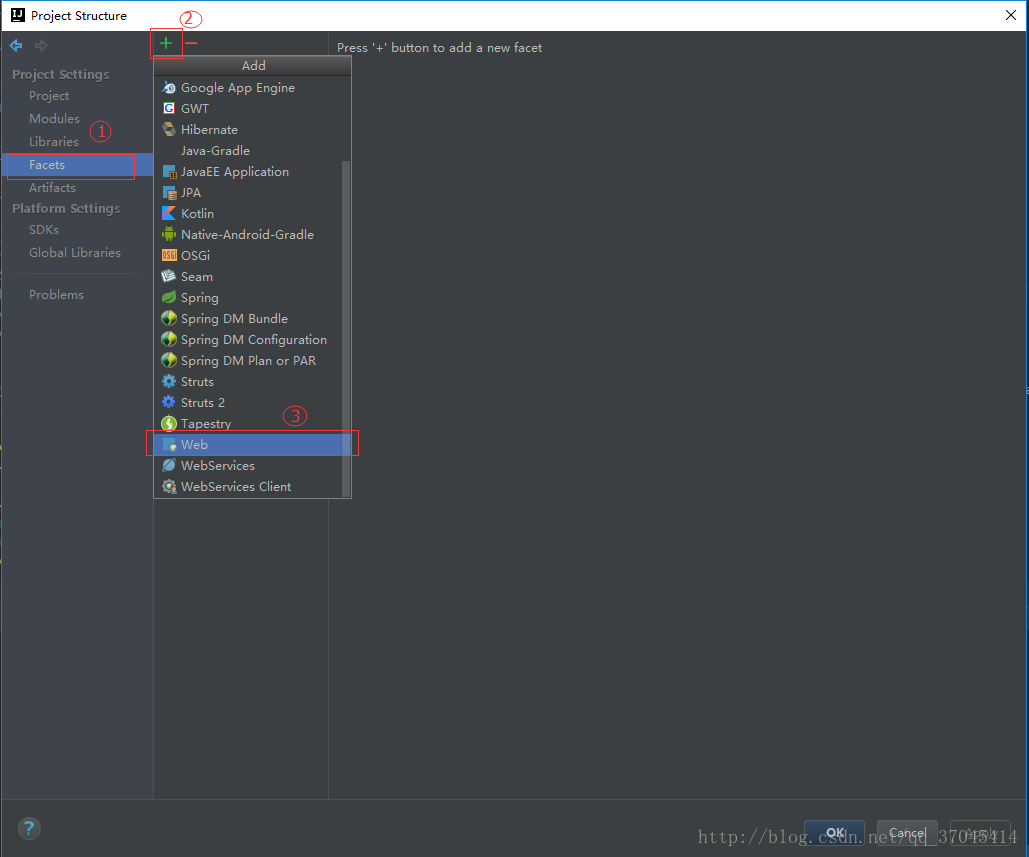Select Java-Gradle facet type

248,150
